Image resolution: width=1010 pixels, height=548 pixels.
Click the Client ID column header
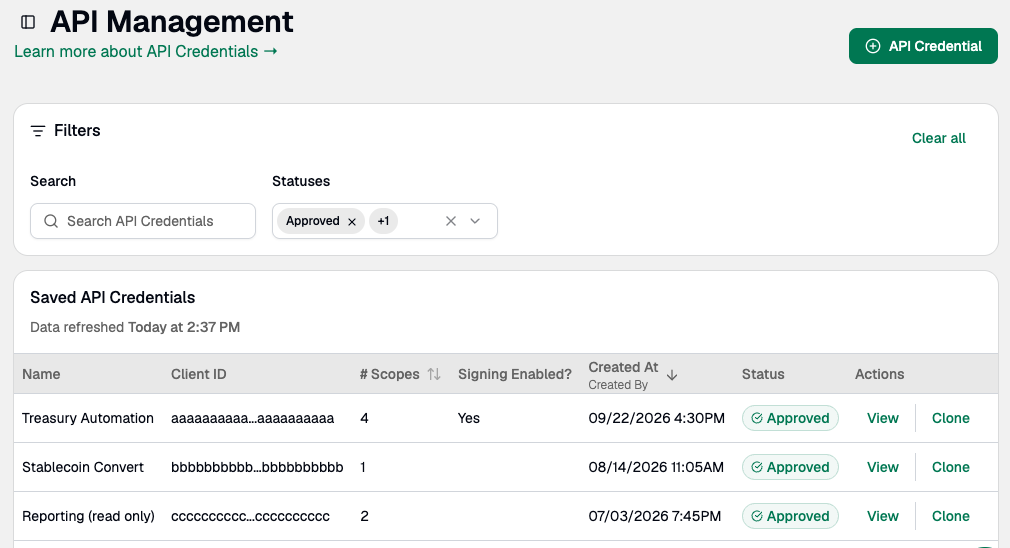coord(198,374)
